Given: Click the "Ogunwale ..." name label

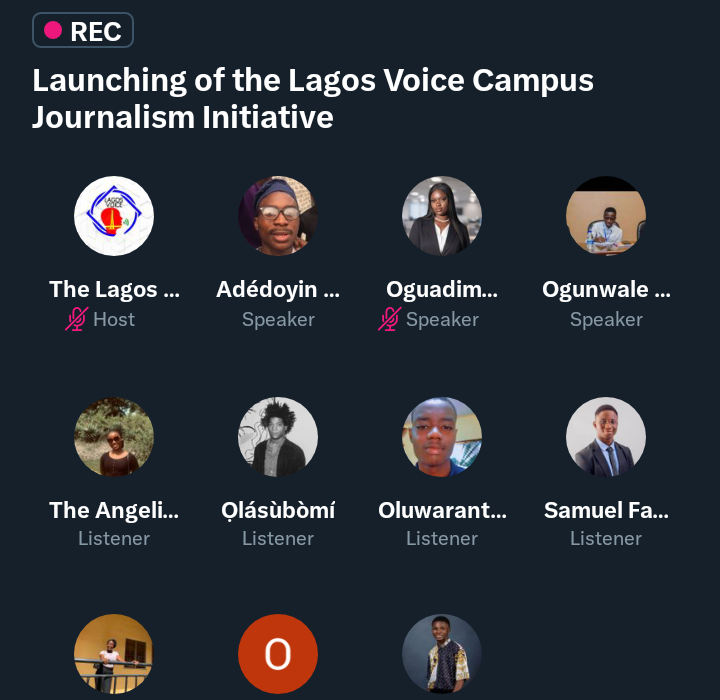Looking at the screenshot, I should tap(606, 290).
